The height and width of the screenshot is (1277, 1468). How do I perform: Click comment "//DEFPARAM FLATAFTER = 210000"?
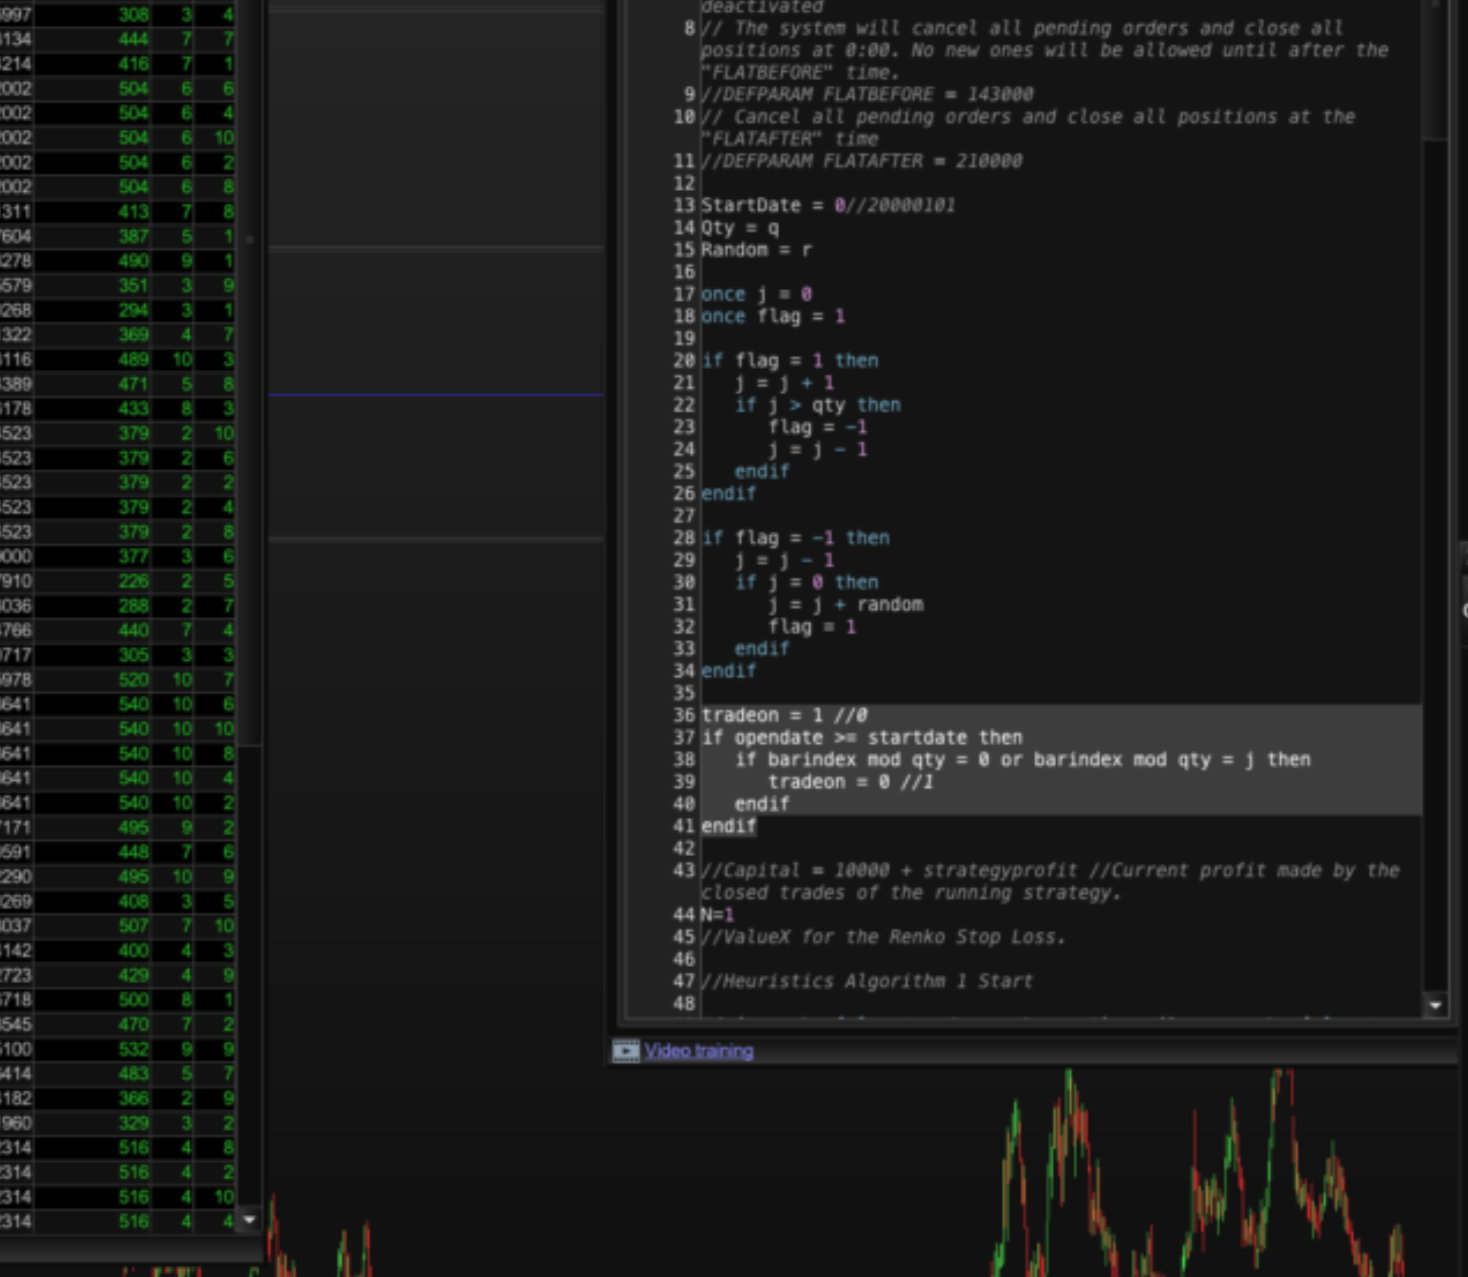862,161
